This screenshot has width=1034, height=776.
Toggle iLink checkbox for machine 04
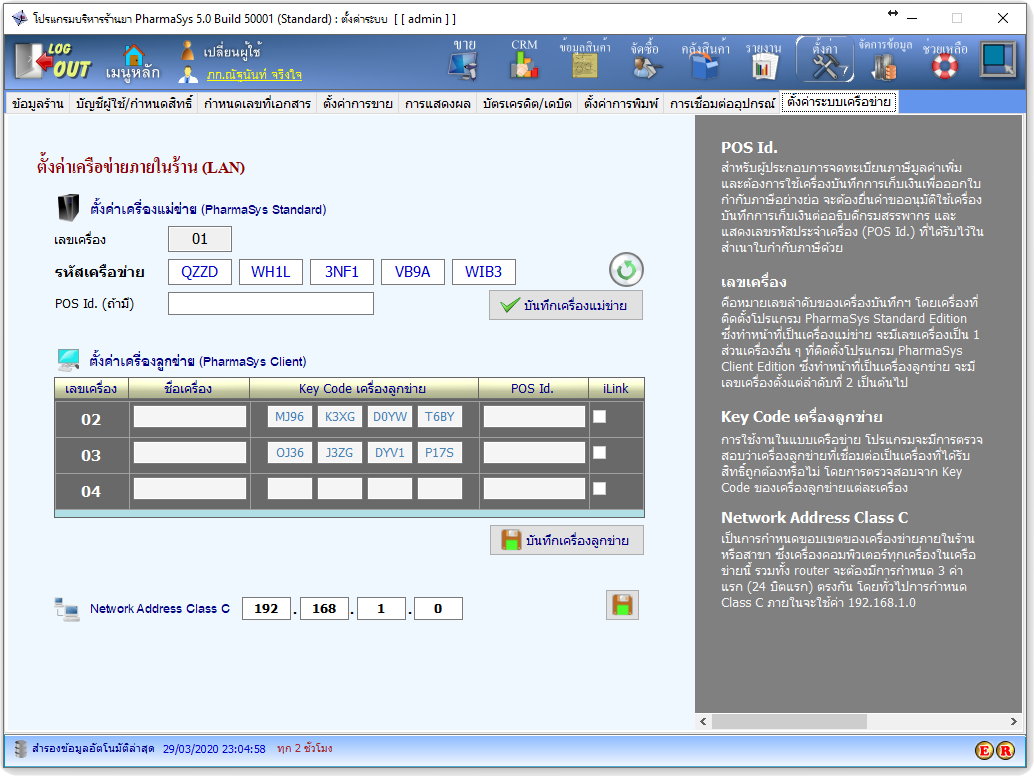(x=599, y=489)
